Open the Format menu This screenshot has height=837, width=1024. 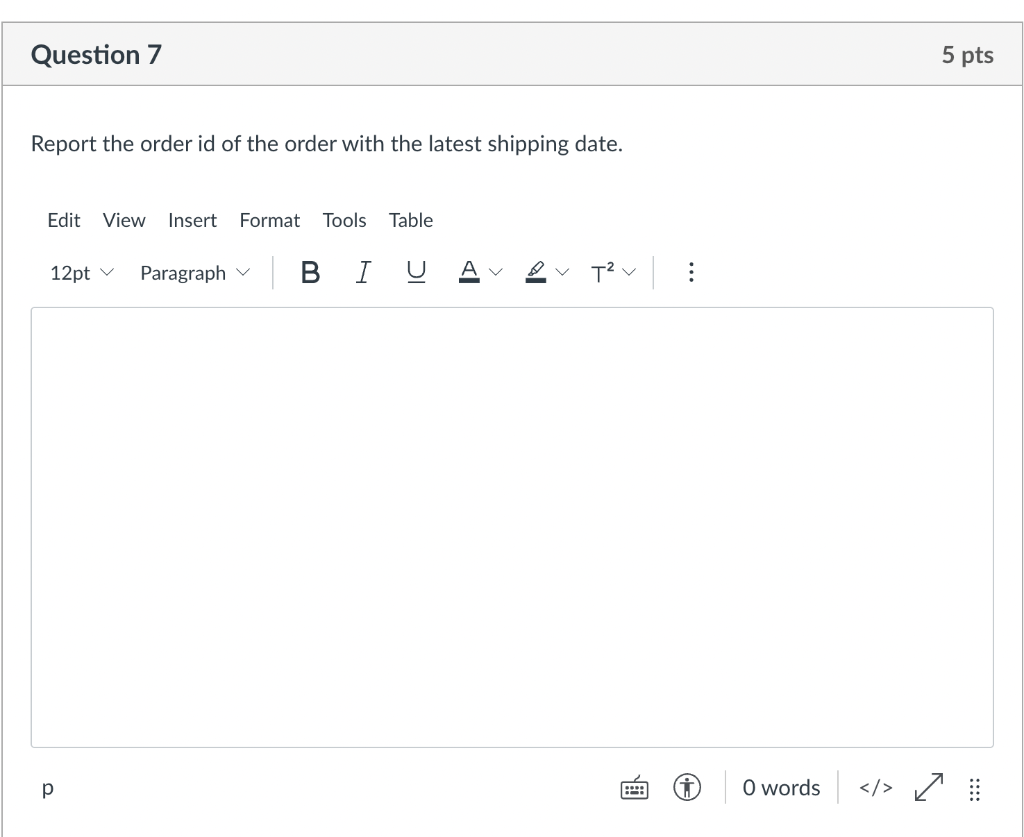pos(269,220)
